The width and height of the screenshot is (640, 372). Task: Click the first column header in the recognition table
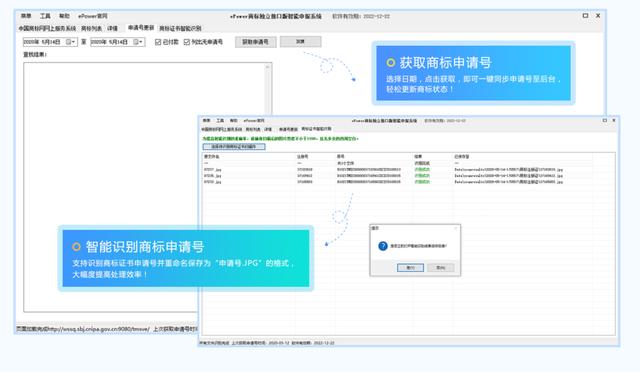pyautogui.click(x=212, y=156)
